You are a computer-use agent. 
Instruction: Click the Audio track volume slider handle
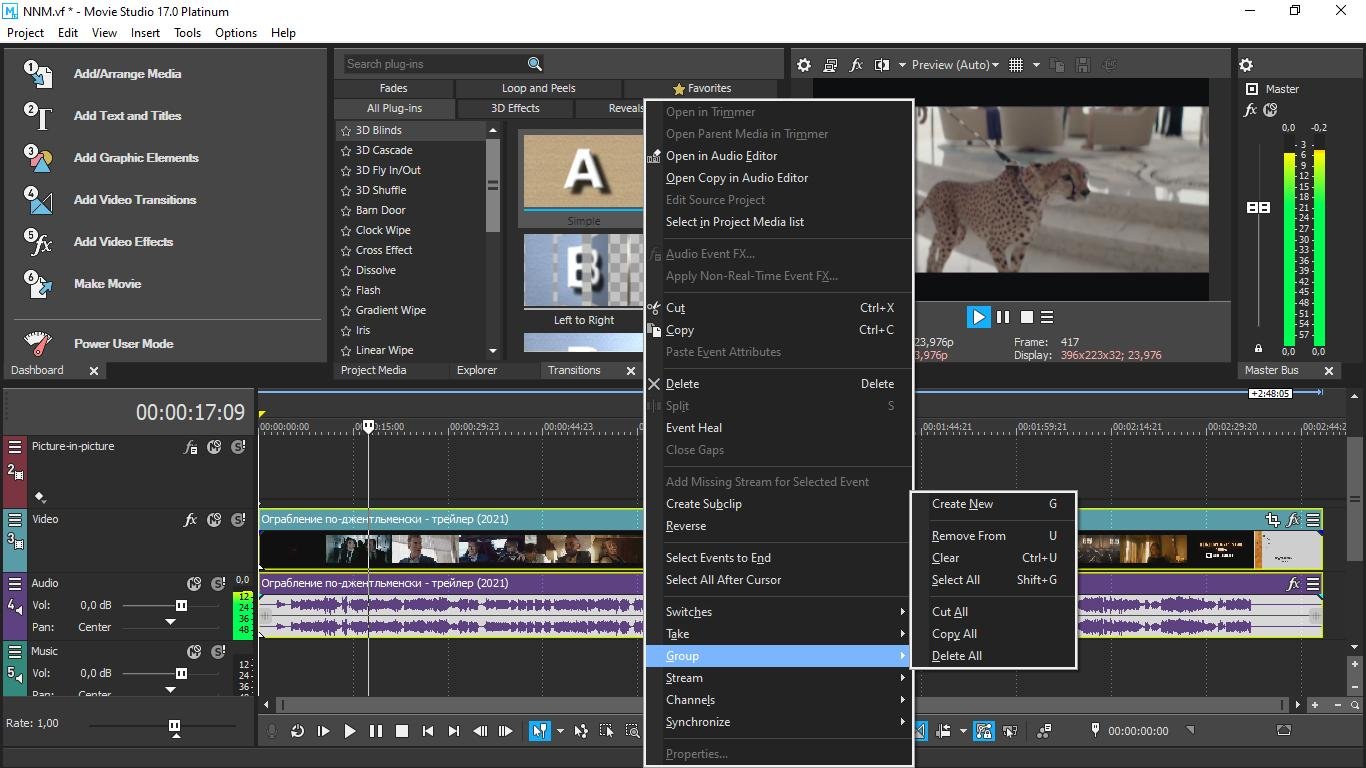point(181,605)
